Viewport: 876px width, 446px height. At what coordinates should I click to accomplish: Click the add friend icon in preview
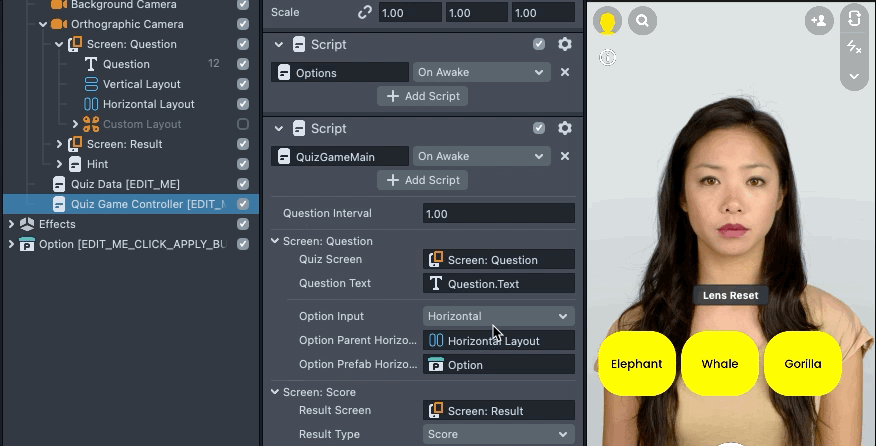coord(819,20)
